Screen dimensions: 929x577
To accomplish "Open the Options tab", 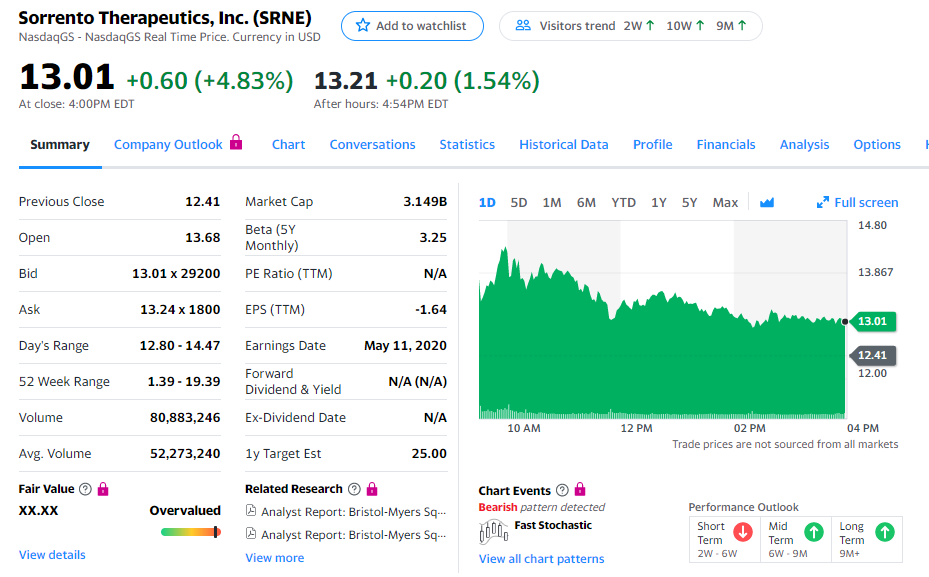I will [877, 145].
